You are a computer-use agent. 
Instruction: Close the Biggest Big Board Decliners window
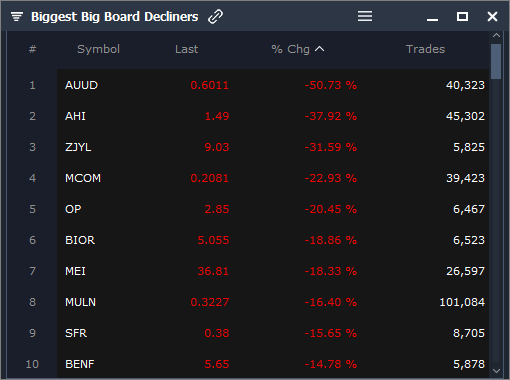492,16
